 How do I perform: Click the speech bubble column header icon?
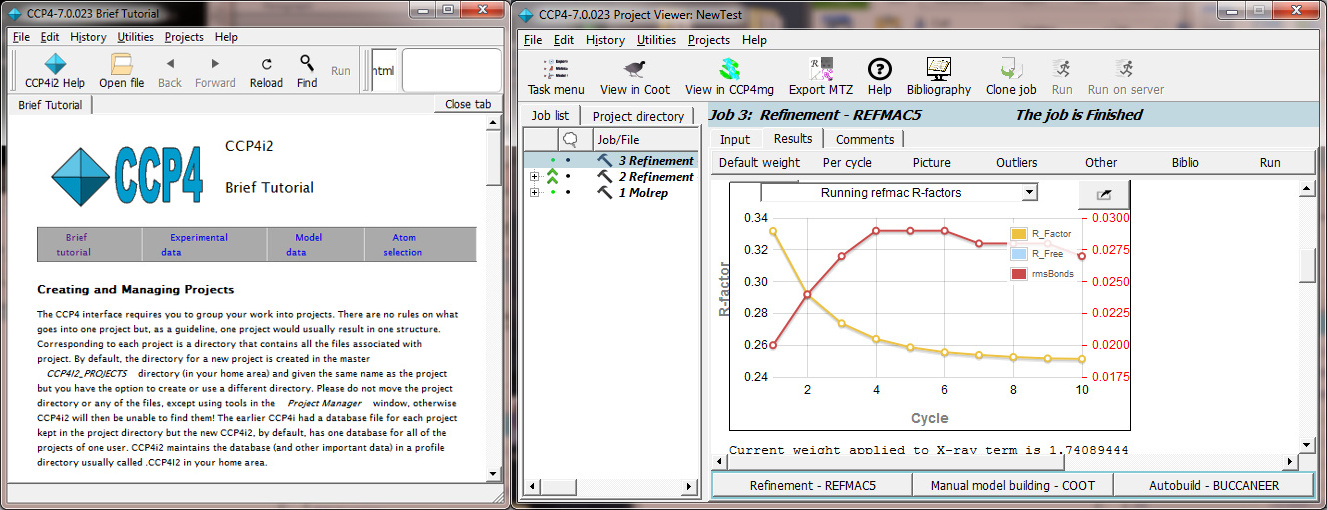[570, 139]
